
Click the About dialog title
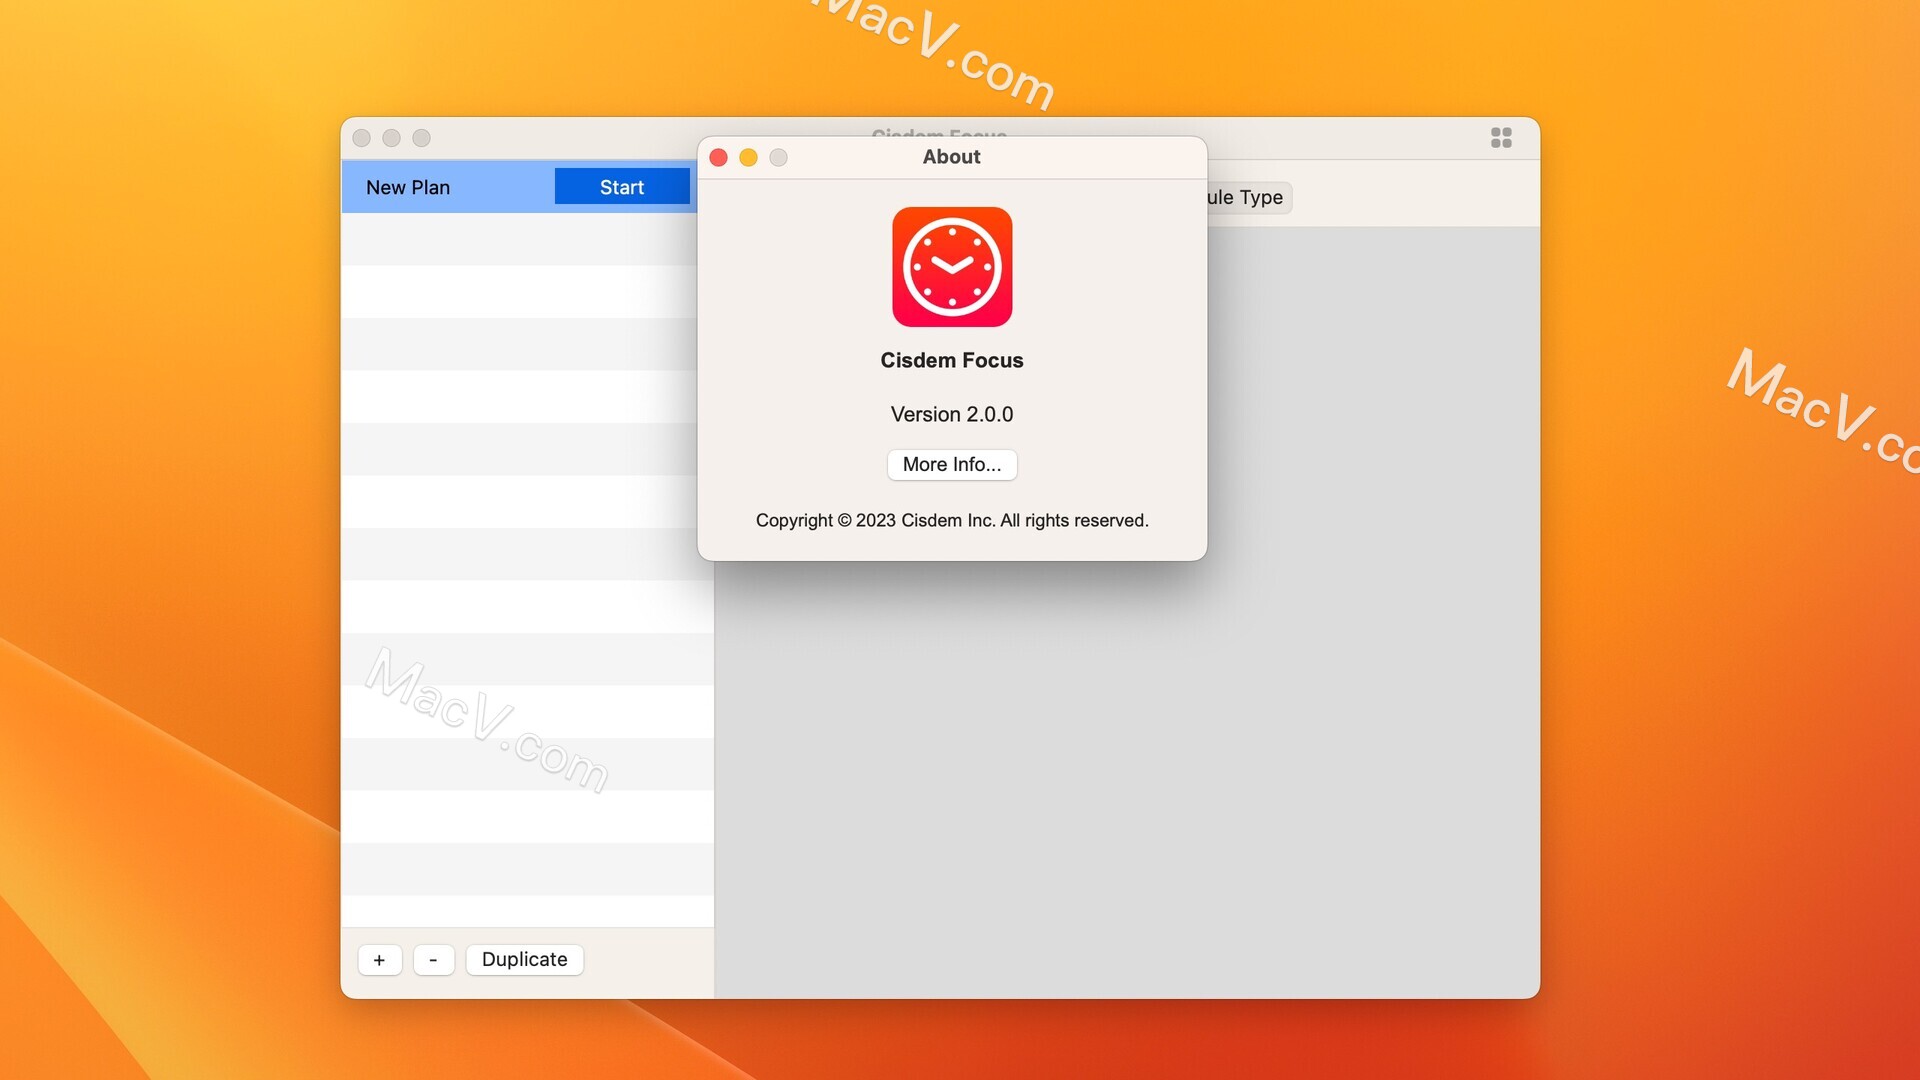click(952, 157)
